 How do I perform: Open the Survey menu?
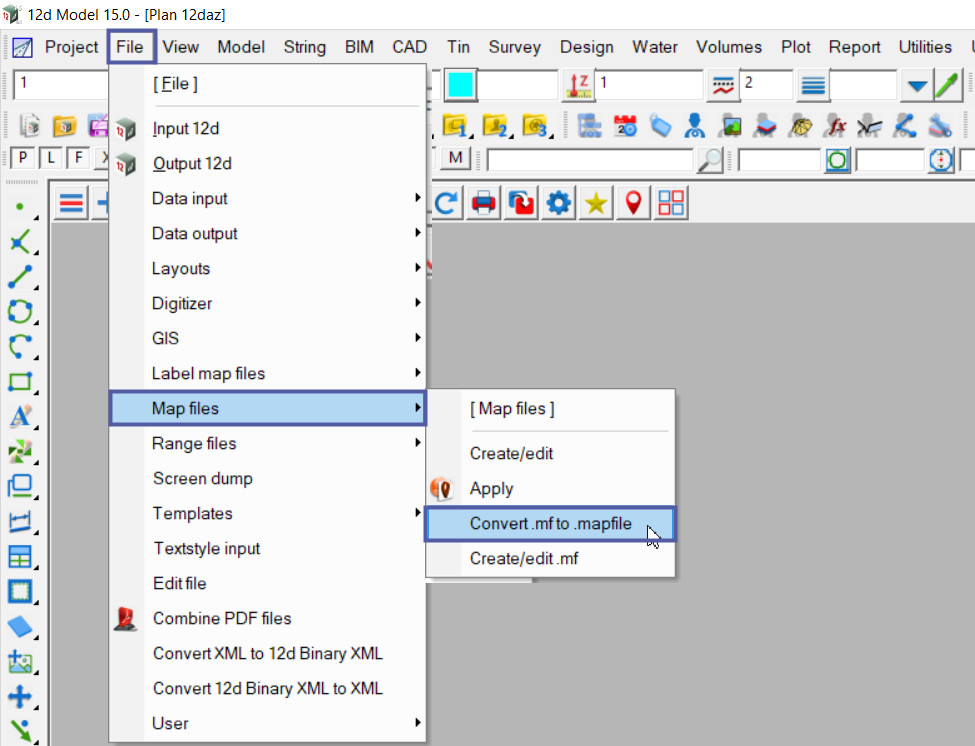pyautogui.click(x=514, y=47)
